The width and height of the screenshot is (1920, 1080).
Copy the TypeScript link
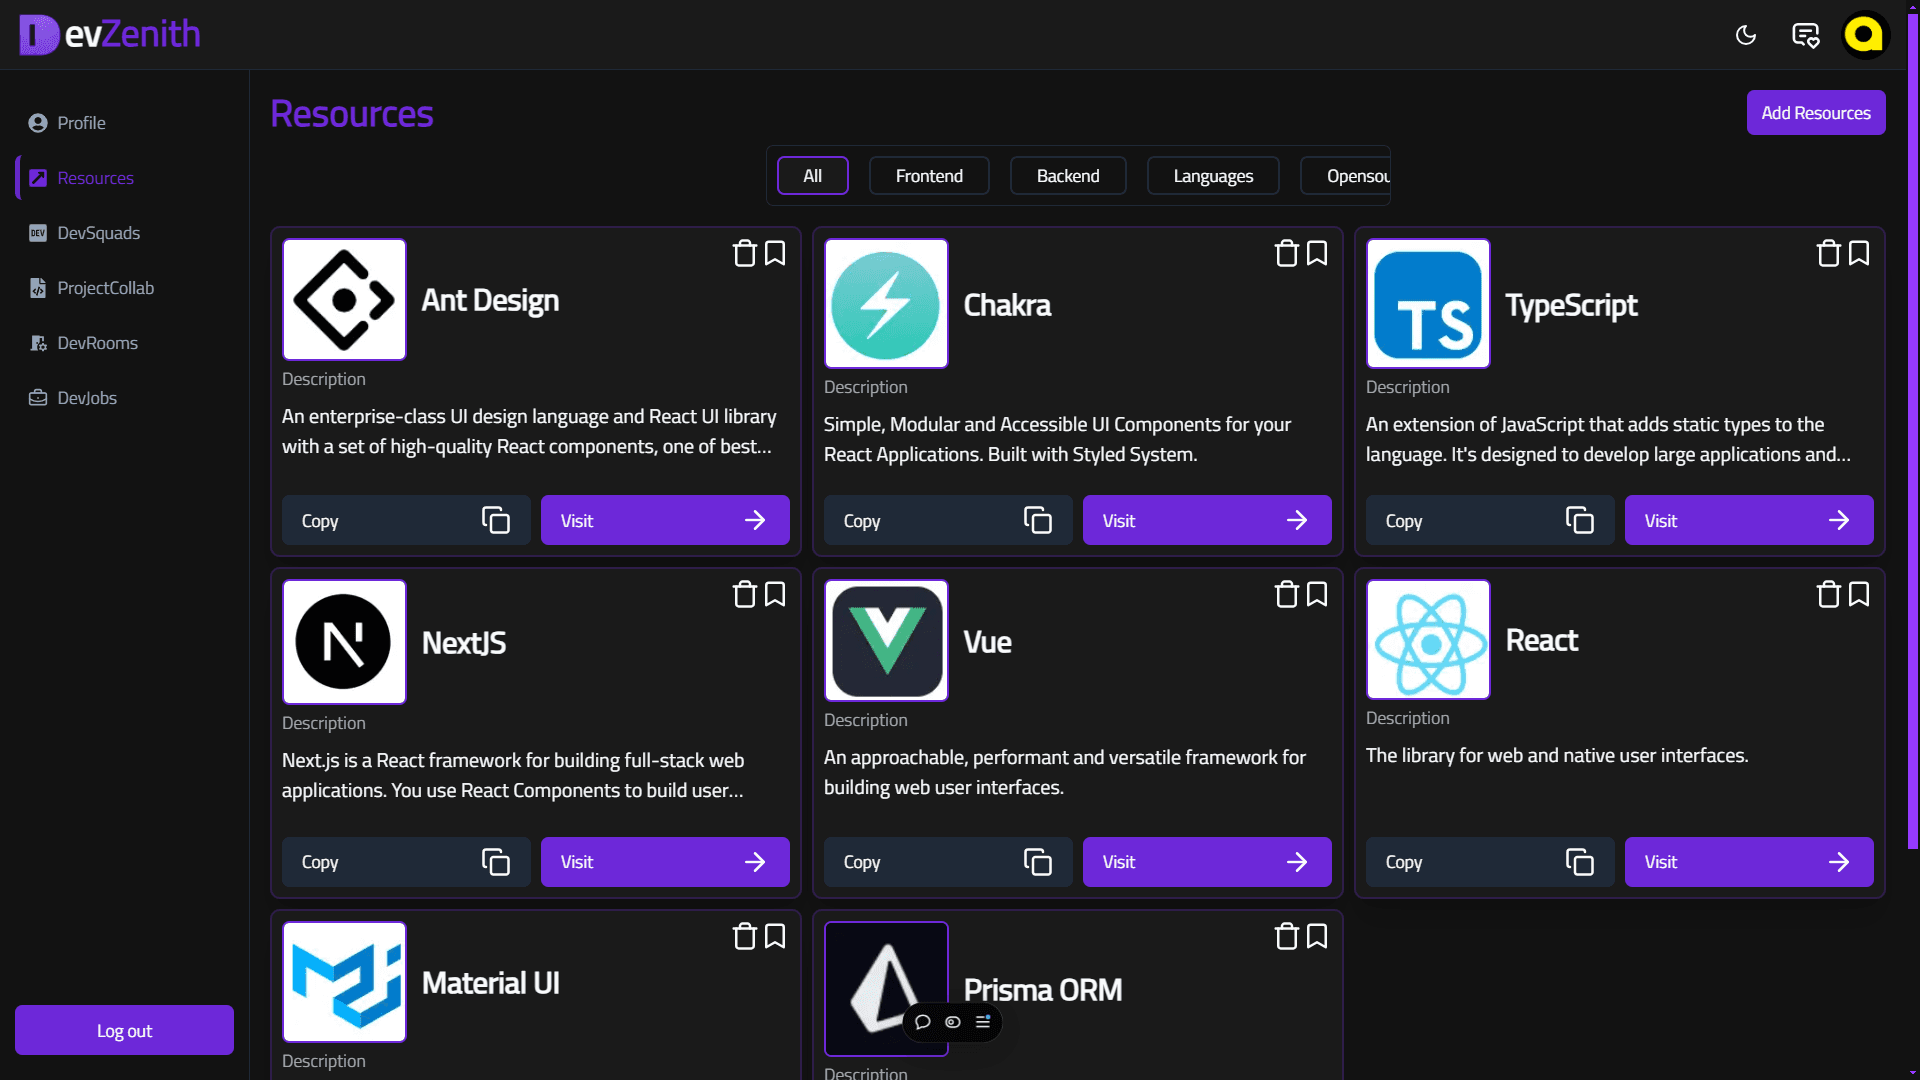[1490, 520]
